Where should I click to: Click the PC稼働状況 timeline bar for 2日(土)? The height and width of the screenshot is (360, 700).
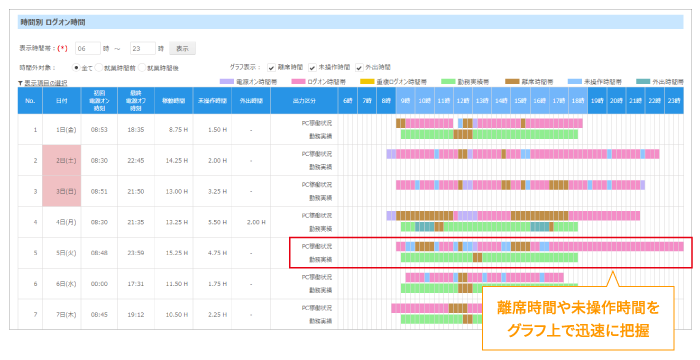(523, 154)
